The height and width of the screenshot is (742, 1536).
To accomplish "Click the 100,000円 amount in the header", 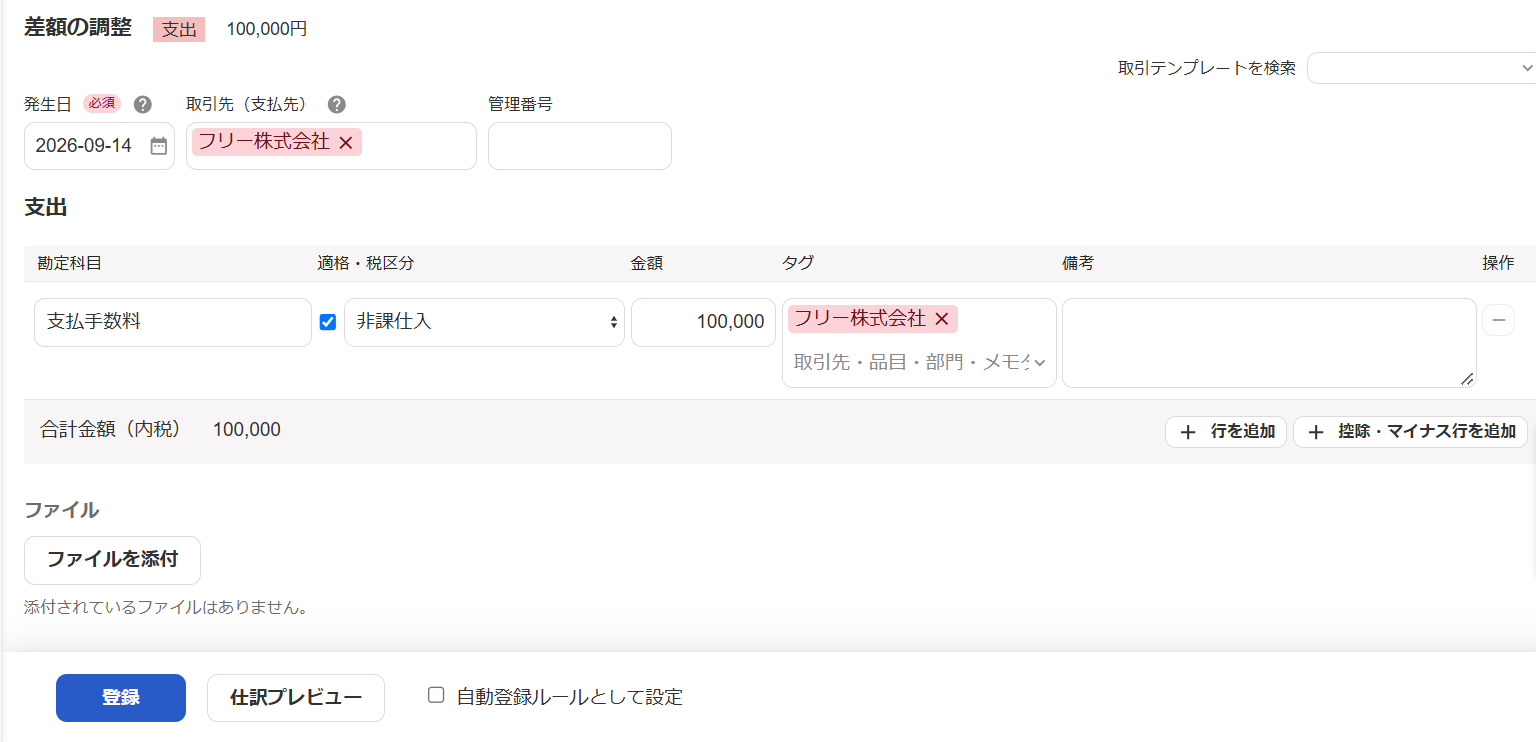I will (x=267, y=29).
